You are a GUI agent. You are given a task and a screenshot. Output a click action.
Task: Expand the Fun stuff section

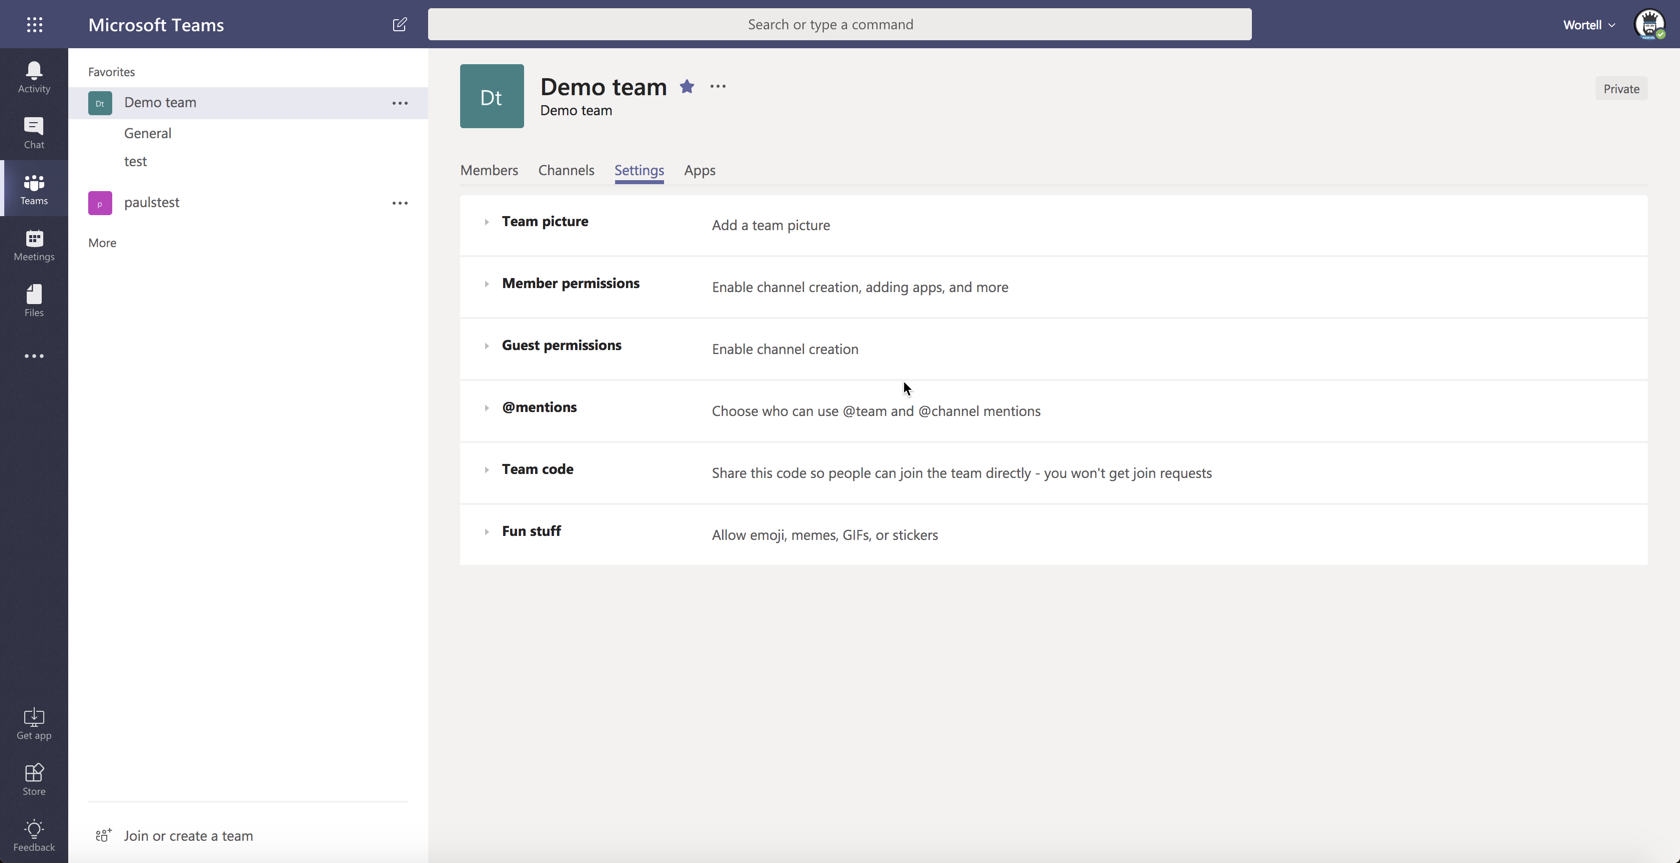click(x=486, y=532)
